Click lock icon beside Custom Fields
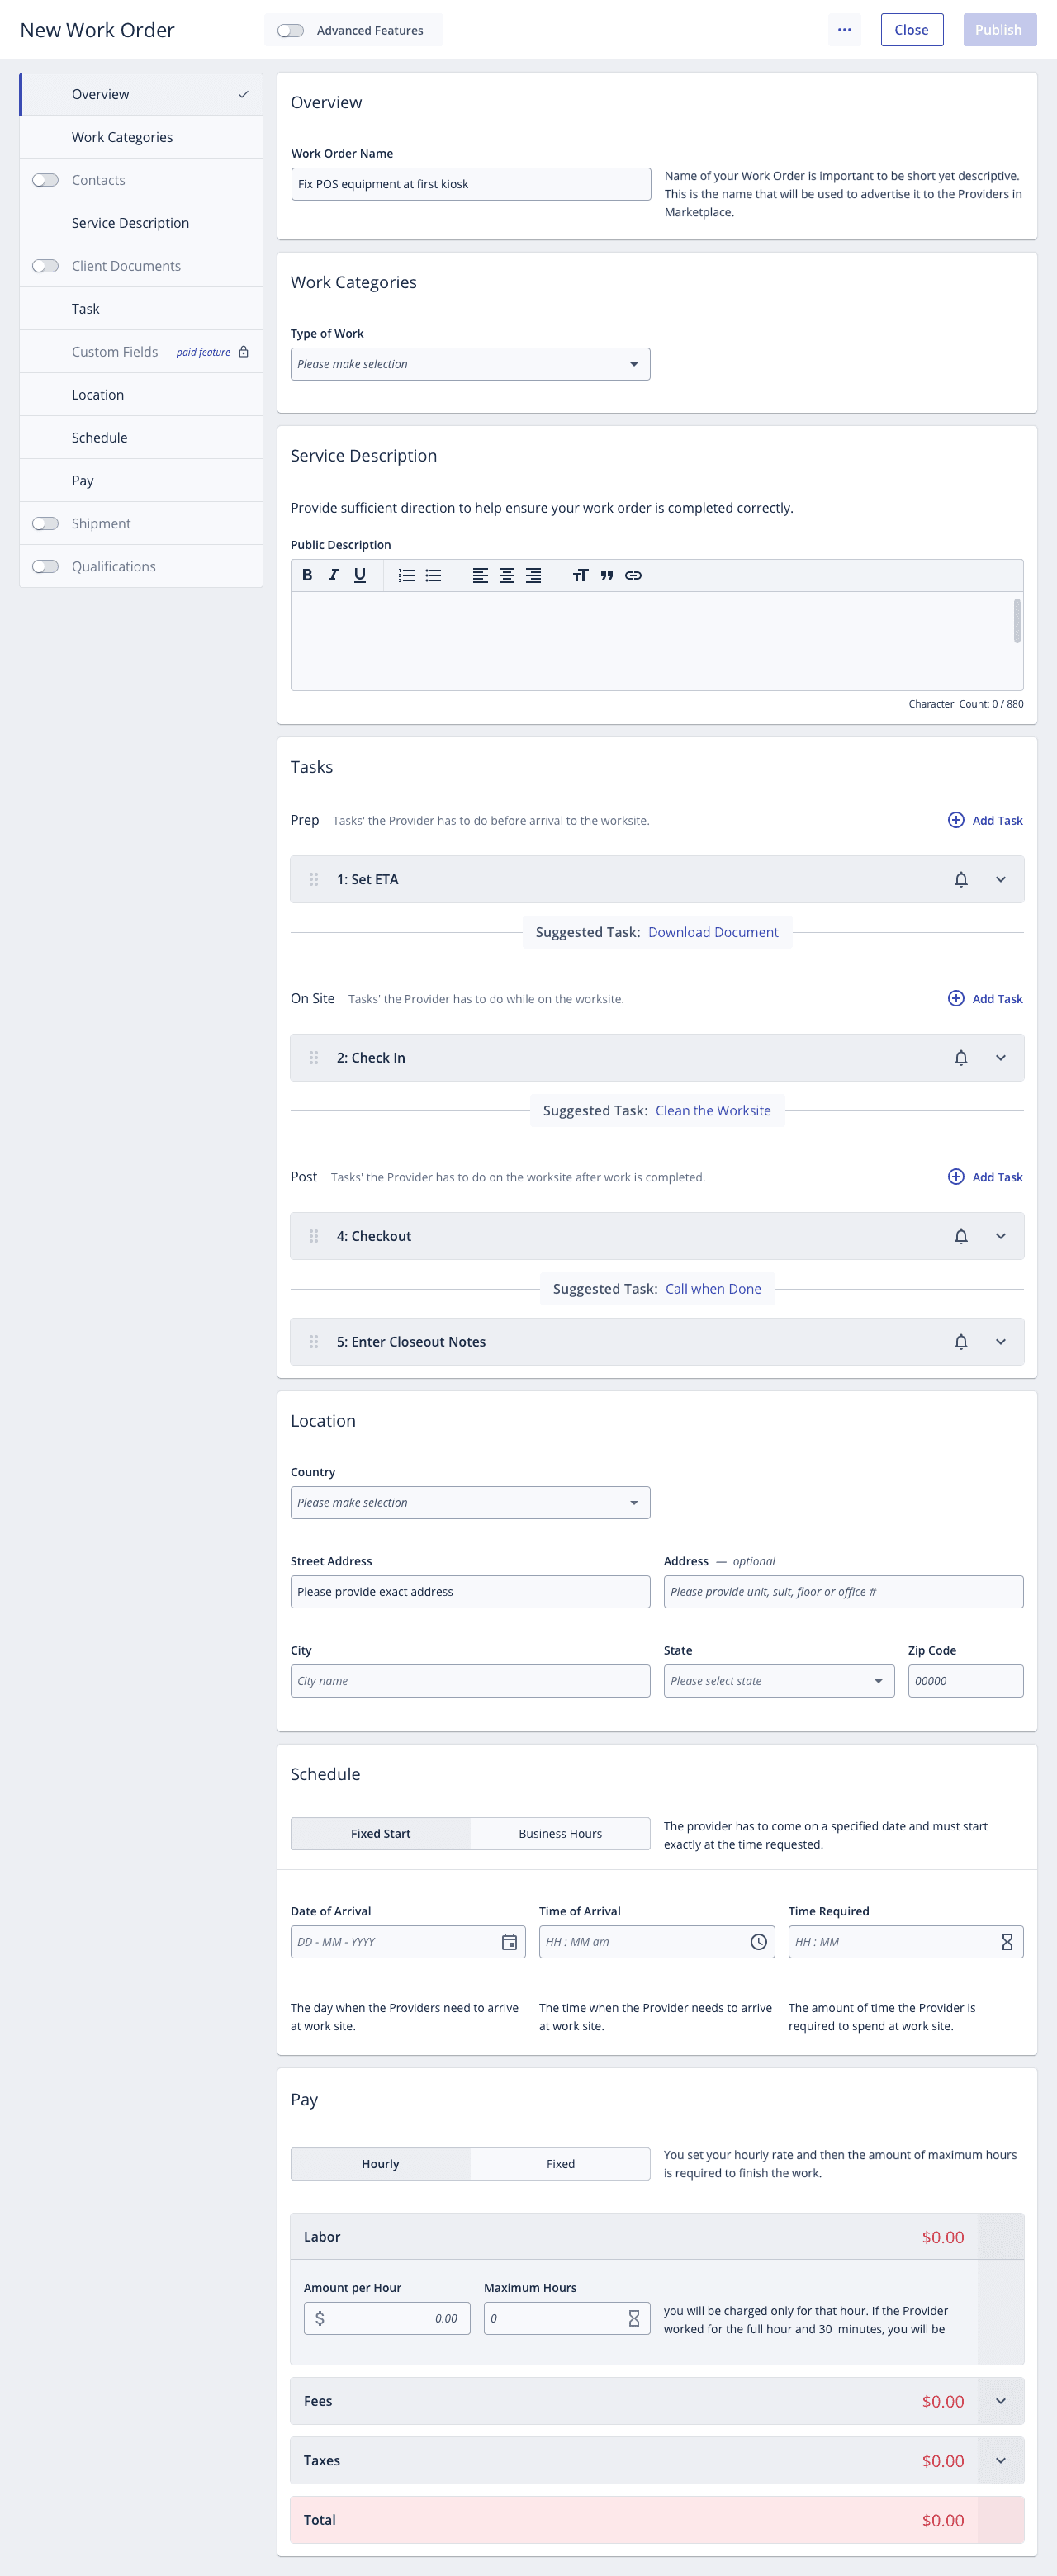Image resolution: width=1057 pixels, height=2576 pixels. coord(243,352)
